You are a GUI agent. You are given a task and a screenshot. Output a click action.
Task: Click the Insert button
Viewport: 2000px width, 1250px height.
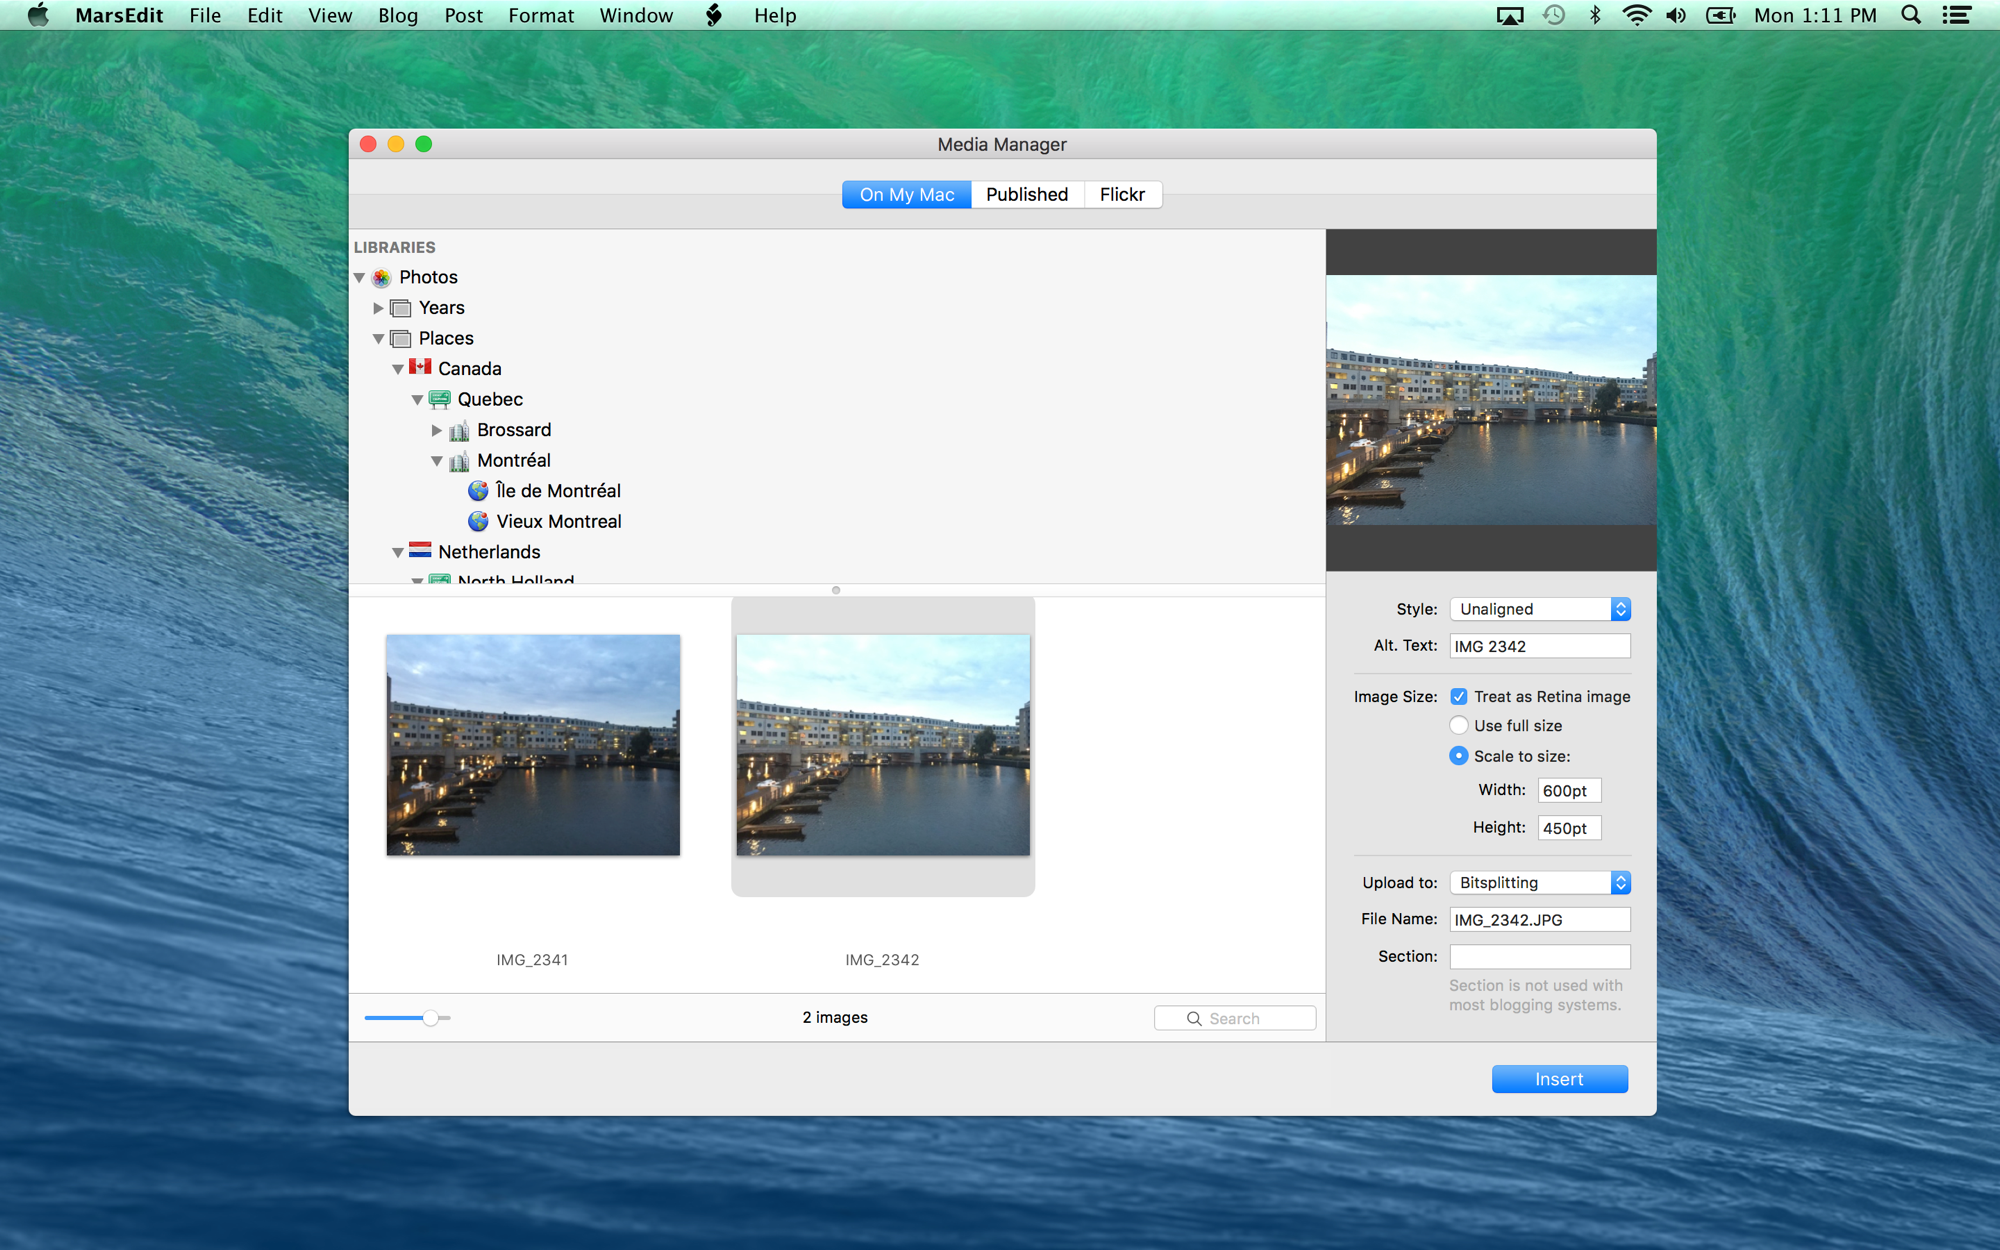pyautogui.click(x=1558, y=1079)
